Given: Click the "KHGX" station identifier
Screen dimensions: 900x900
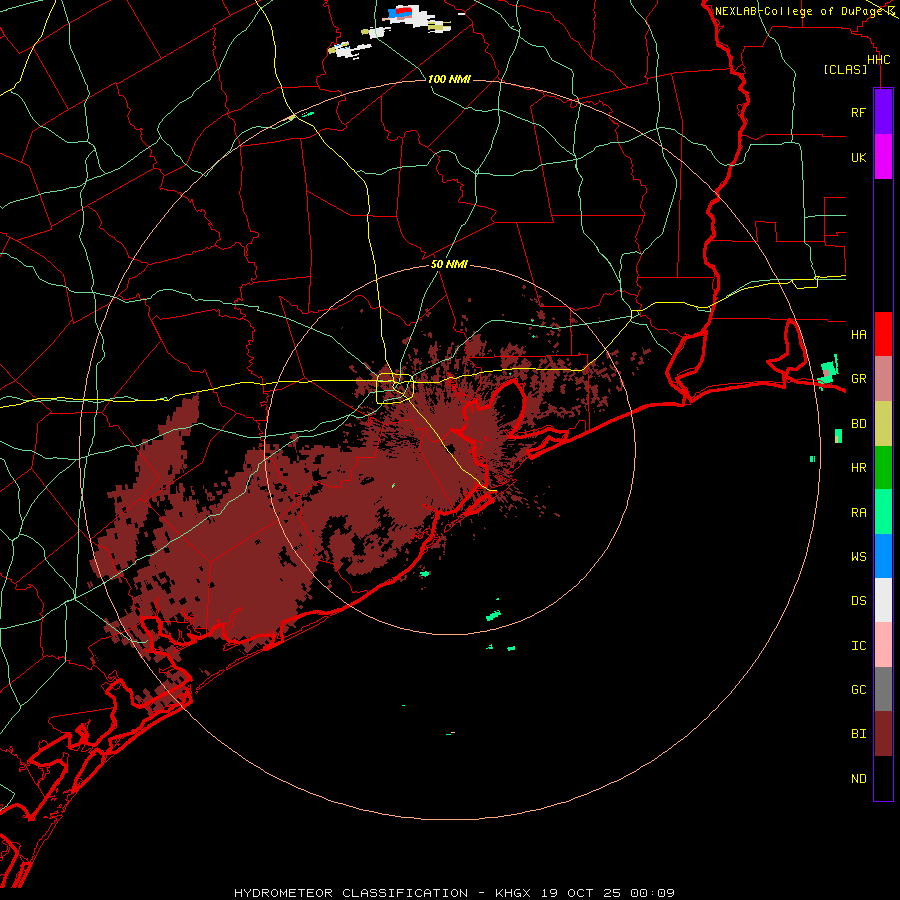Looking at the screenshot, I should point(513,893).
